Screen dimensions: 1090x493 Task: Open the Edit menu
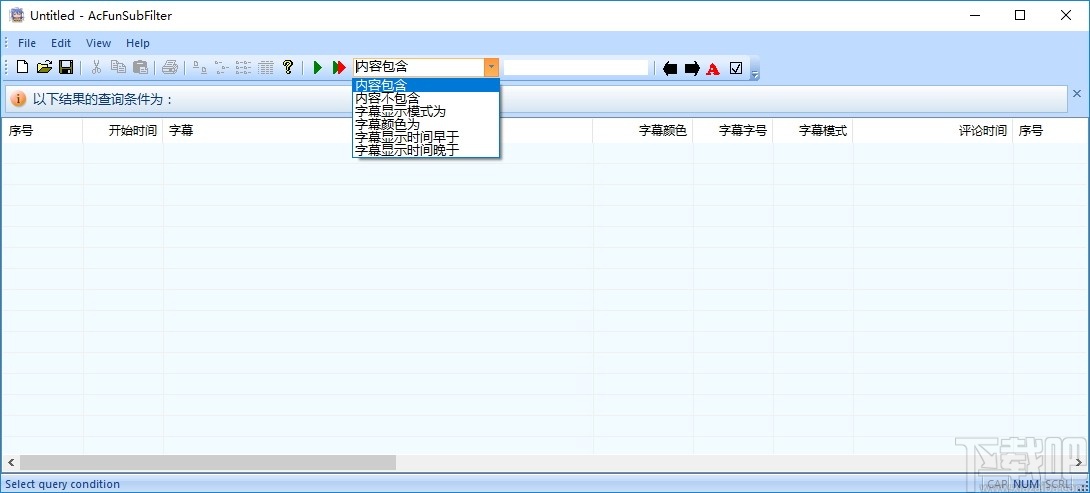(61, 43)
